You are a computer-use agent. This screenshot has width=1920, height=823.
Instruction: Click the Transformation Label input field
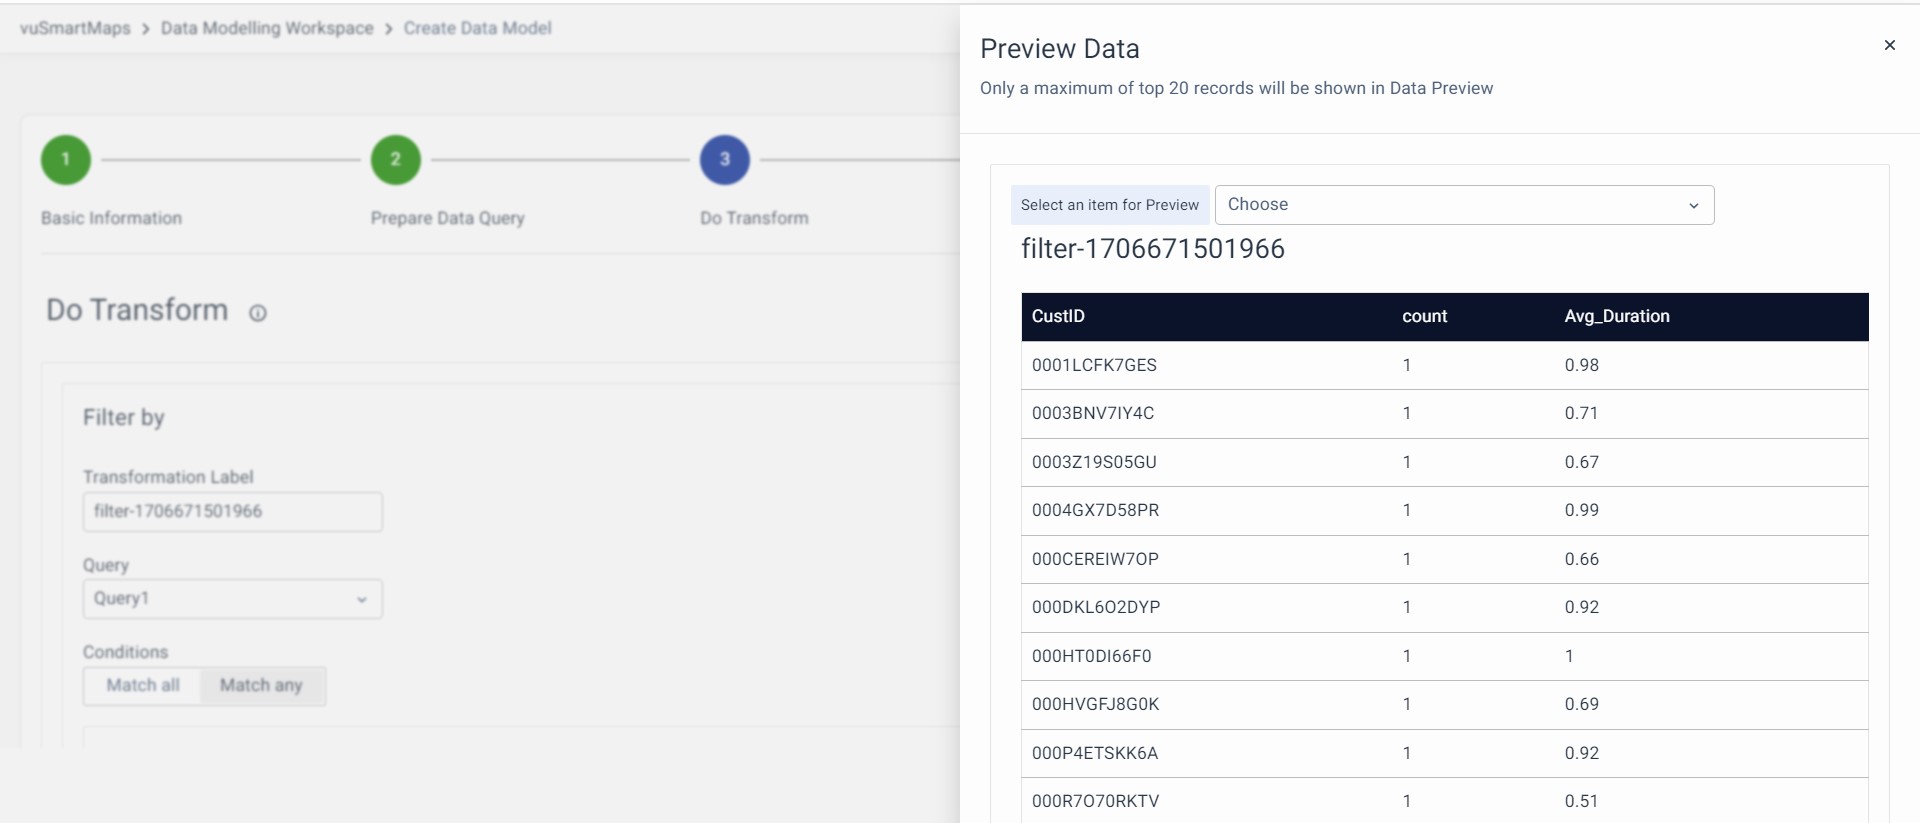232,512
